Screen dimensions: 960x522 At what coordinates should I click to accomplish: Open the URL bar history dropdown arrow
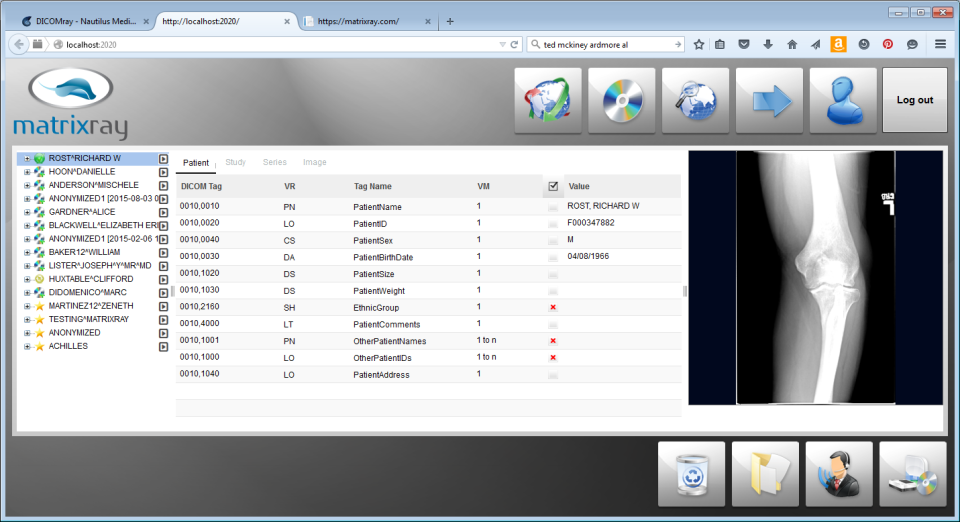coord(502,45)
